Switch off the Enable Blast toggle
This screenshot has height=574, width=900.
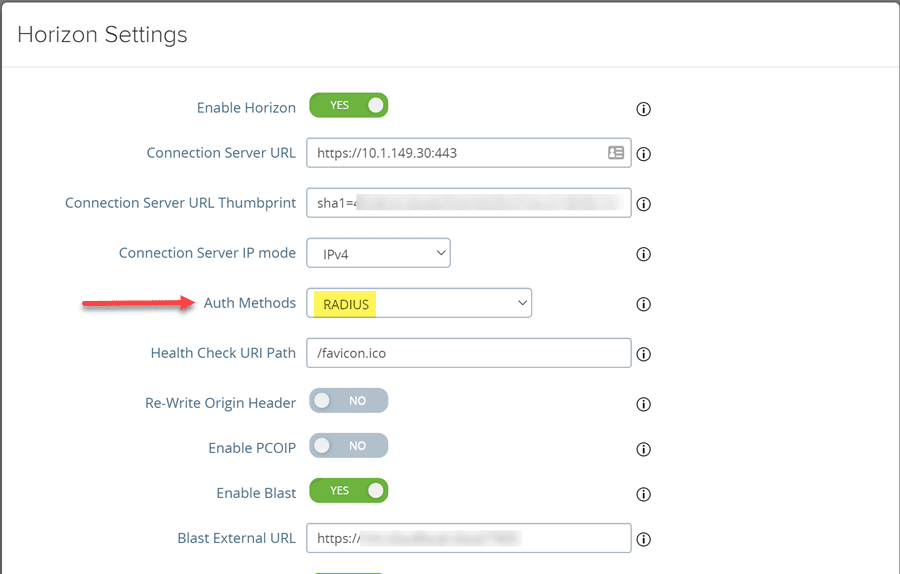click(348, 491)
